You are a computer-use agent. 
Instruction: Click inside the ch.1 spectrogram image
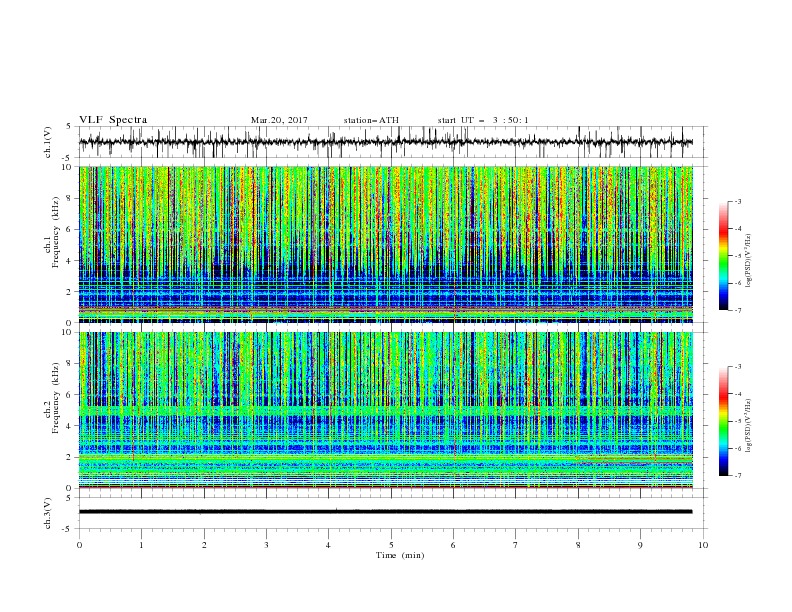click(386, 244)
